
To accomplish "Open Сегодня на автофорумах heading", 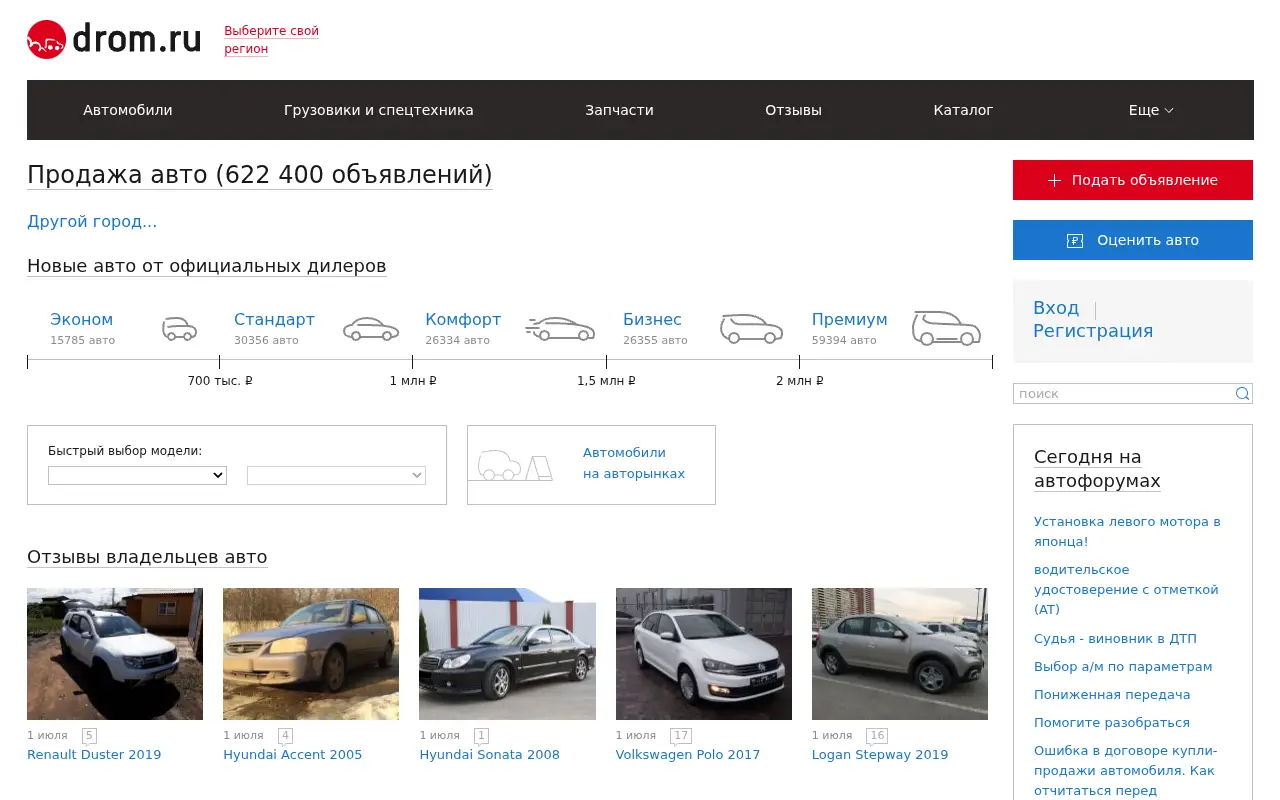I will tap(1097, 469).
